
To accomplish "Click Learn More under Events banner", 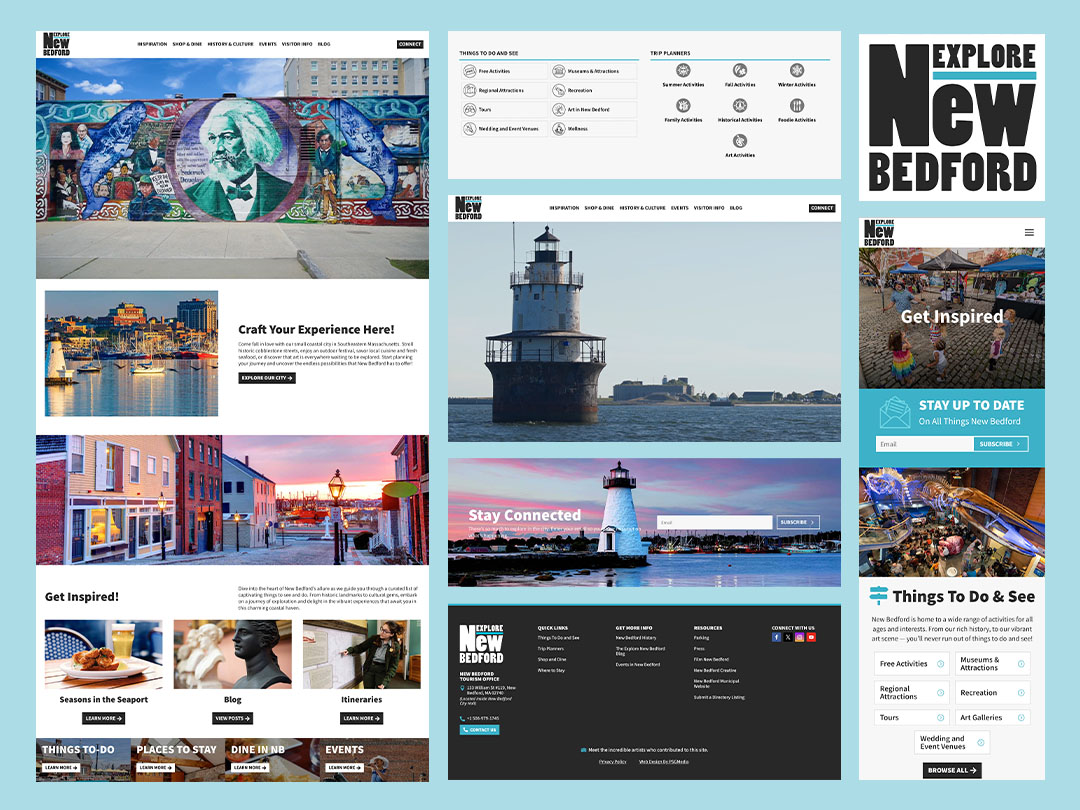I will tap(344, 767).
